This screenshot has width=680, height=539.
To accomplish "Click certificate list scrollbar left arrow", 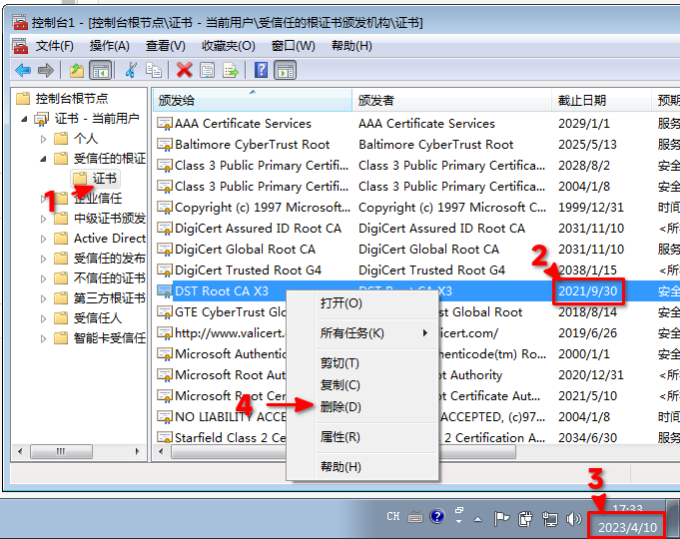I will pos(161,451).
